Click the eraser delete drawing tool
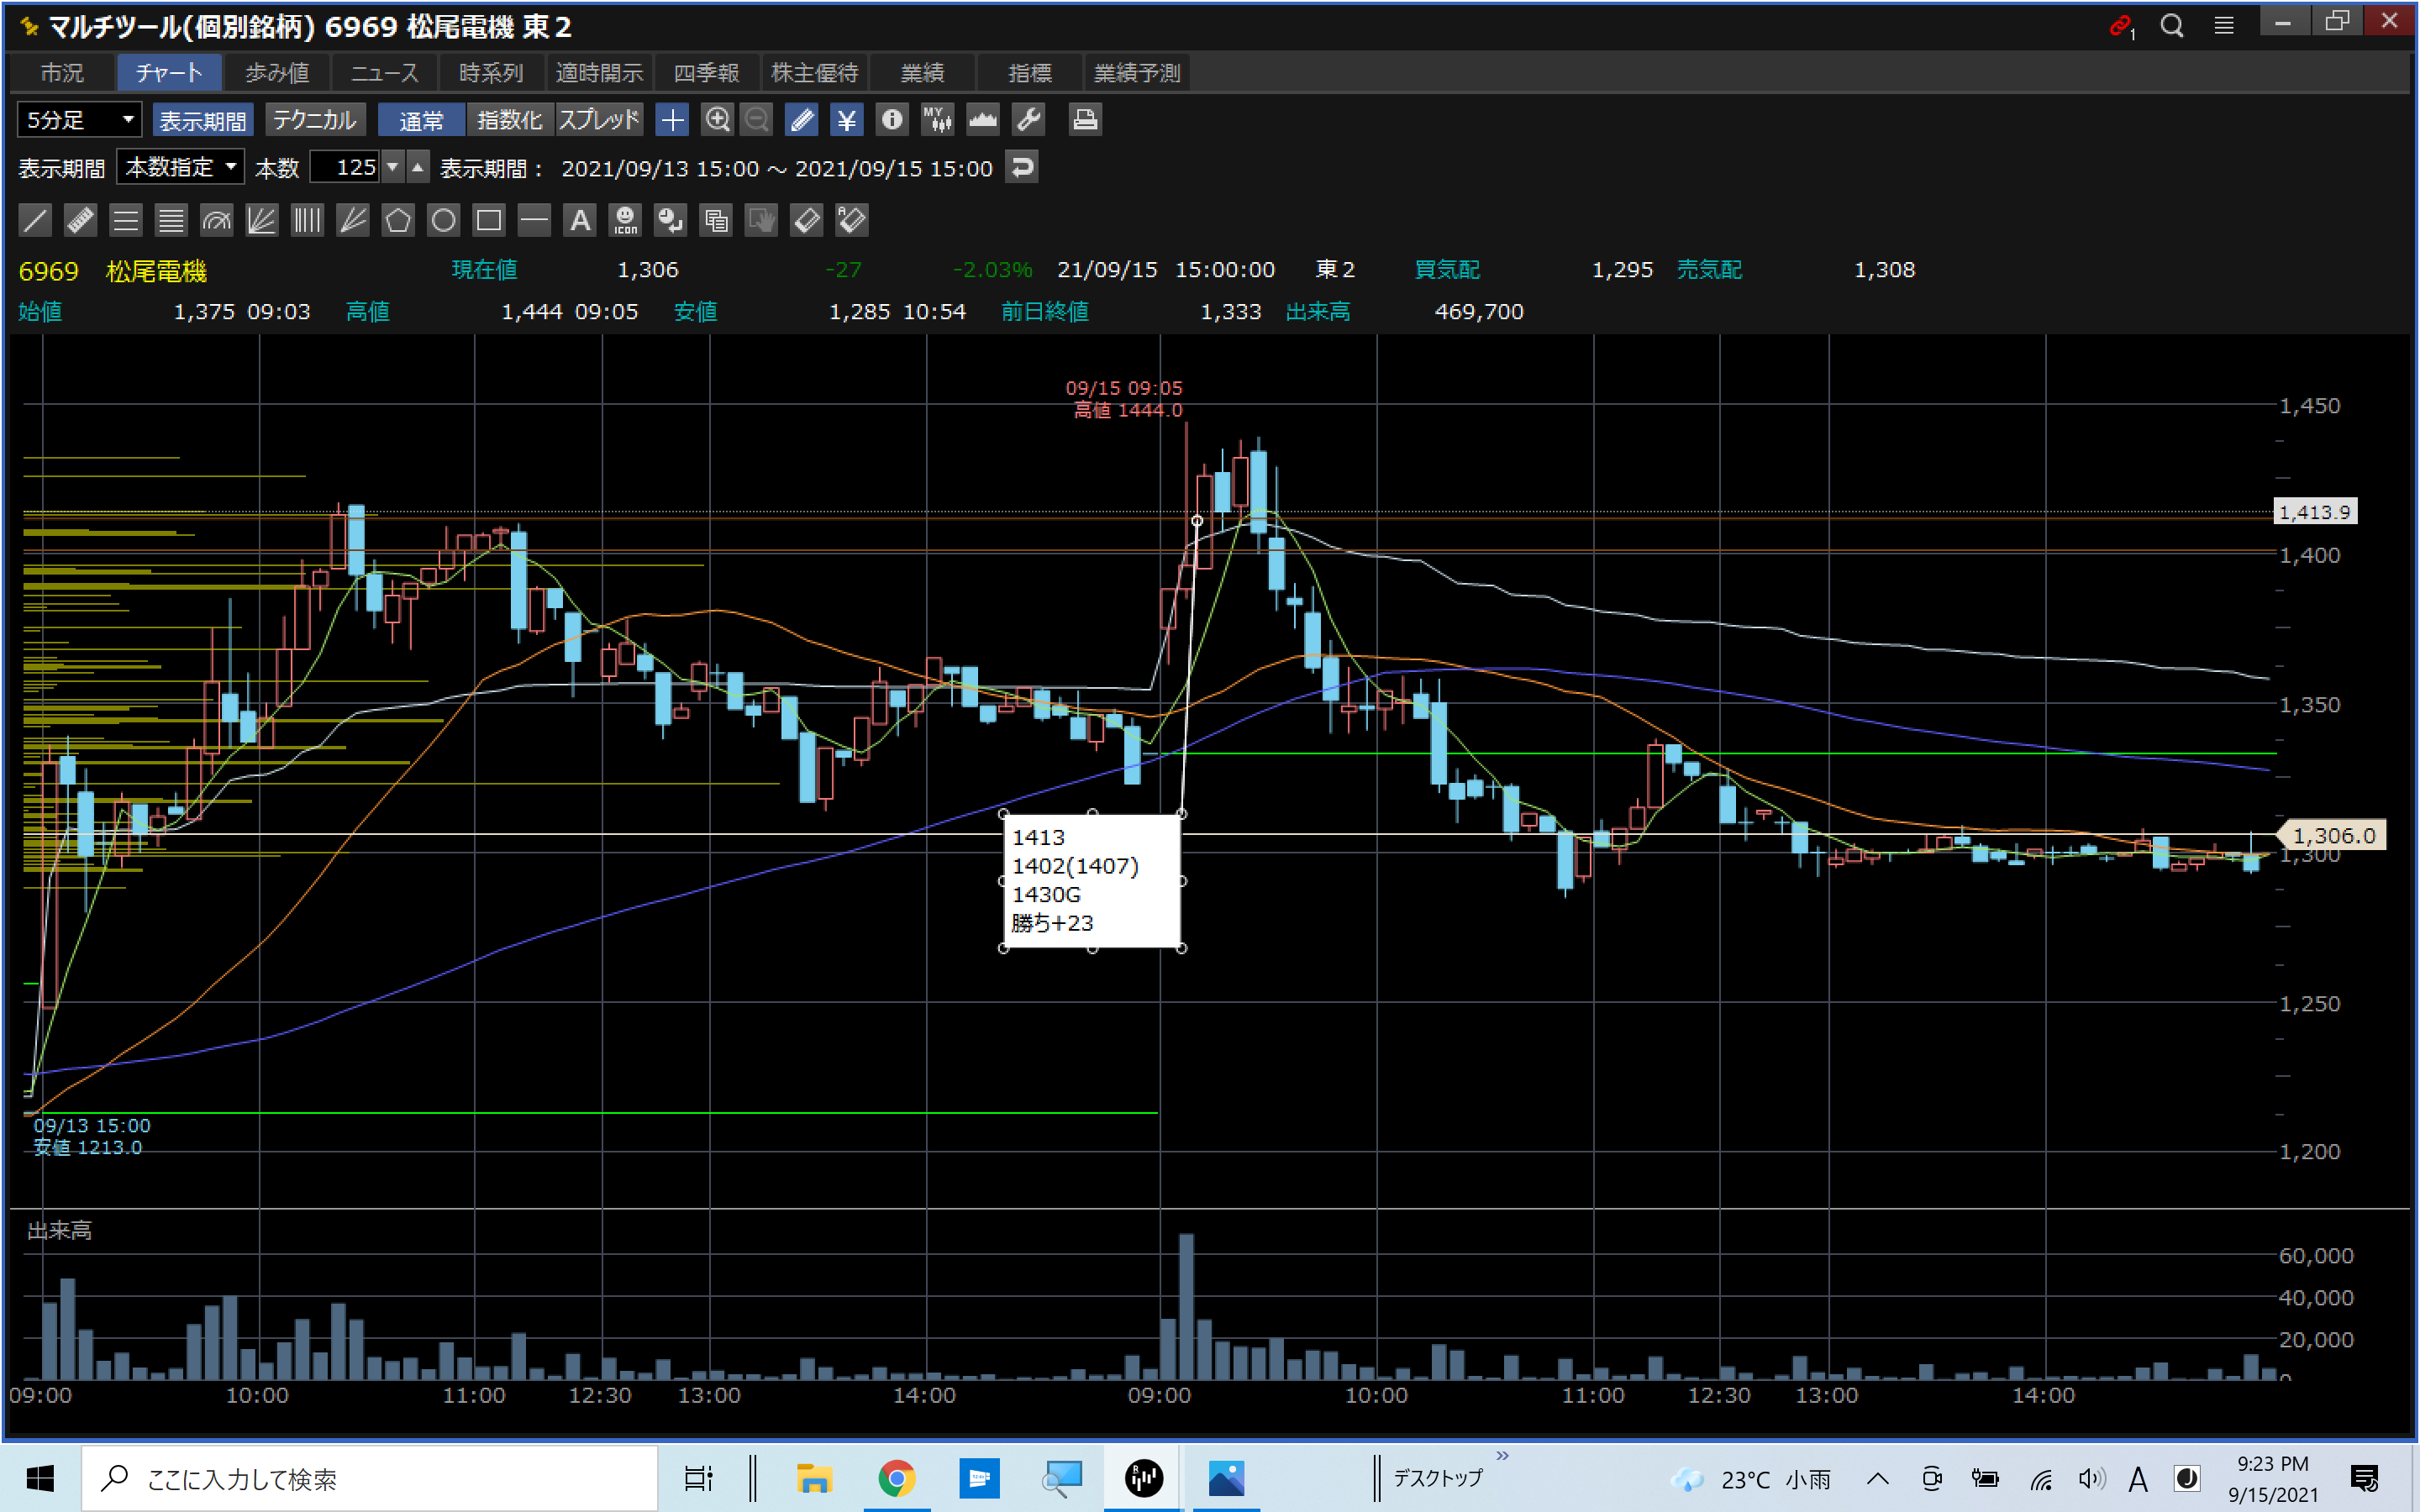The height and width of the screenshot is (1512, 2420). [806, 220]
